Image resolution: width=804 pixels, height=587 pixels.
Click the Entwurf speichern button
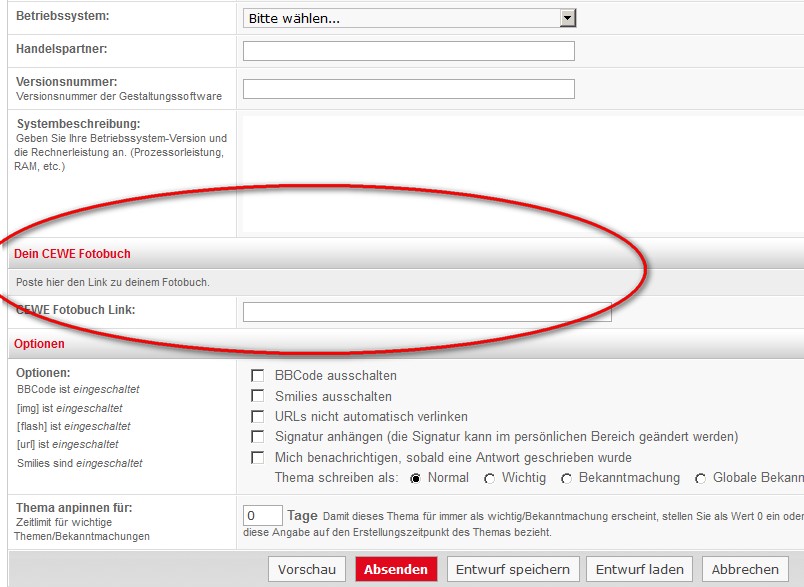click(x=513, y=569)
